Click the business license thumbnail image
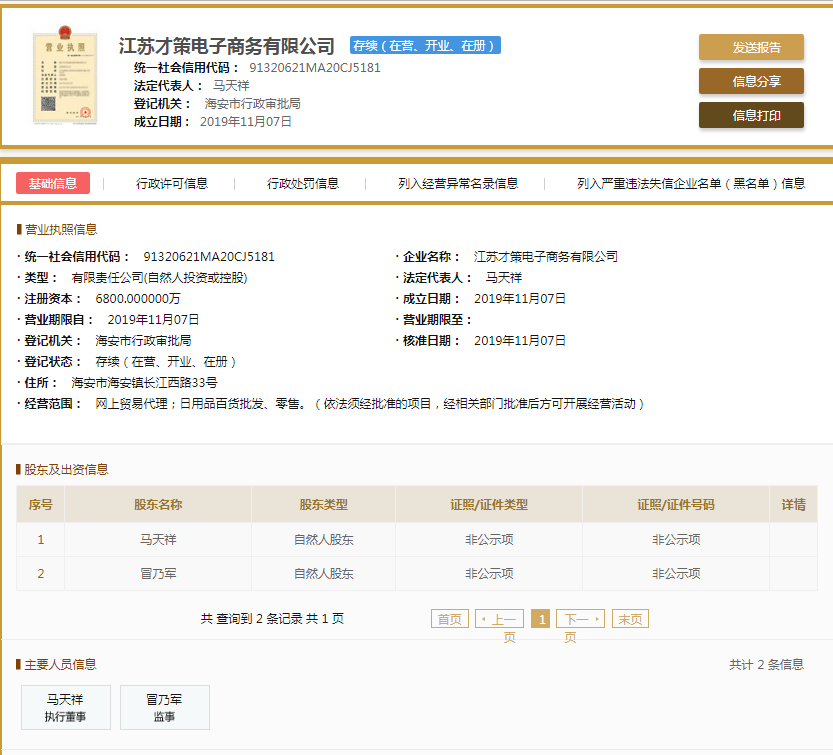The width and height of the screenshot is (833, 755). click(59, 79)
